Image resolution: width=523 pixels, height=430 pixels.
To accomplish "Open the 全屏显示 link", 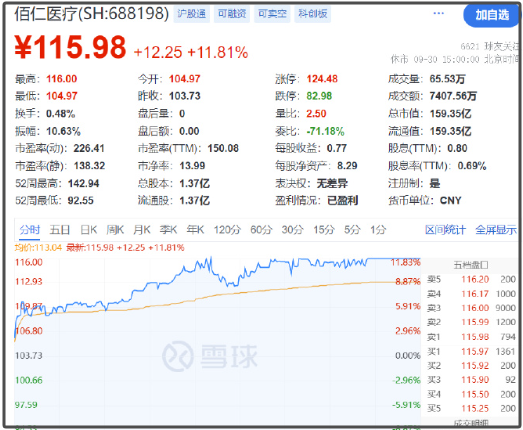I will (496, 230).
